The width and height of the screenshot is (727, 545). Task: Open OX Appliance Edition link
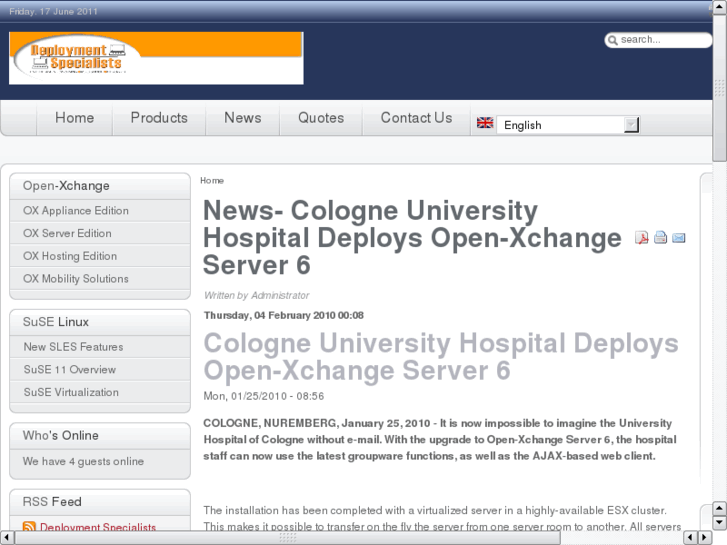(76, 211)
